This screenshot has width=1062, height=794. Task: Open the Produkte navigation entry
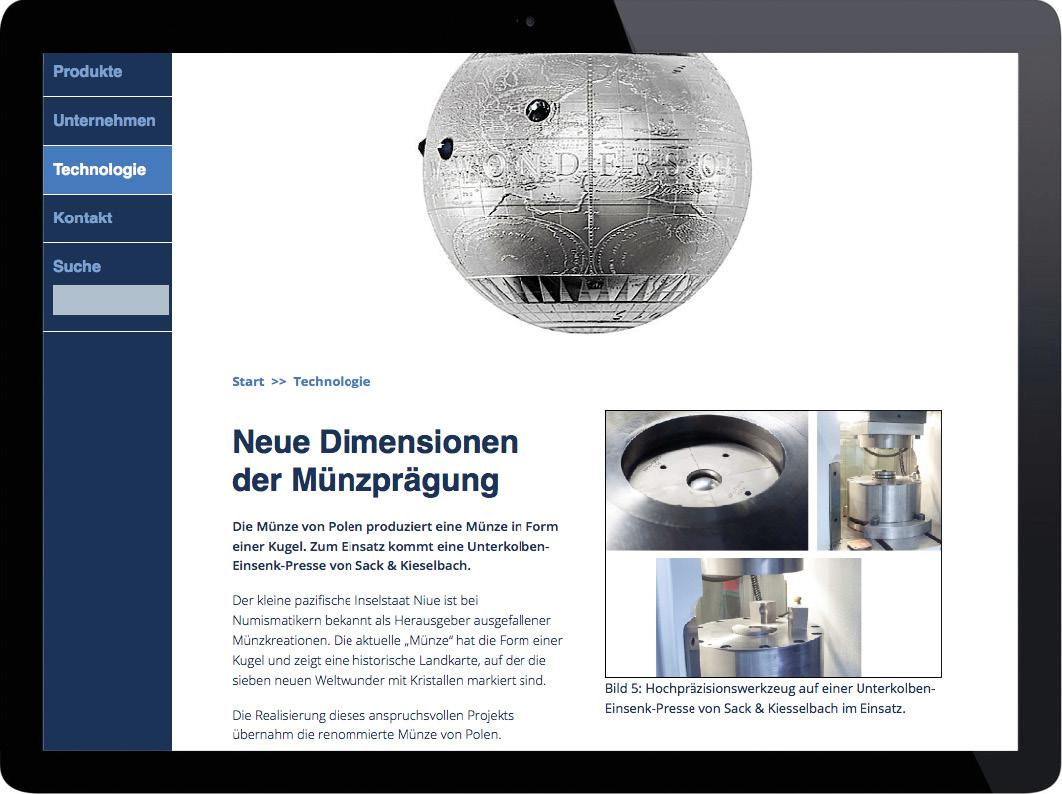pos(88,72)
